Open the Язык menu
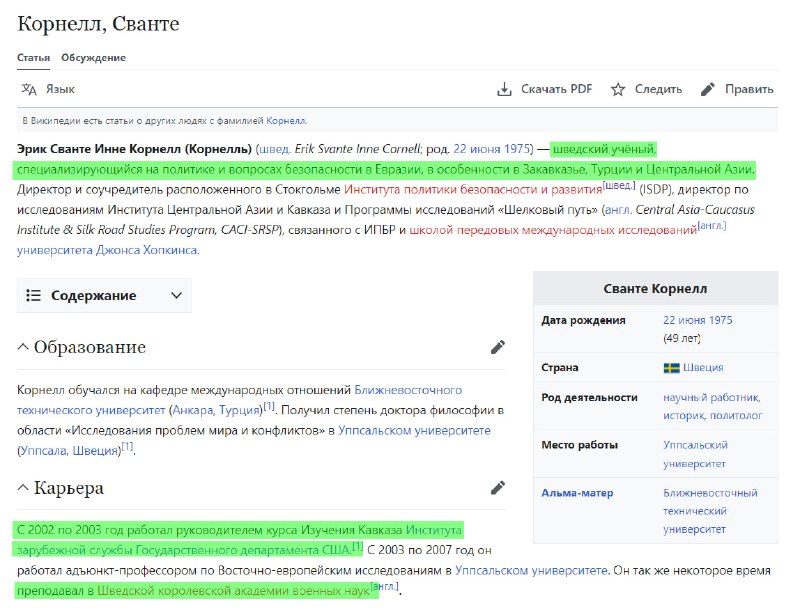 click(60, 89)
